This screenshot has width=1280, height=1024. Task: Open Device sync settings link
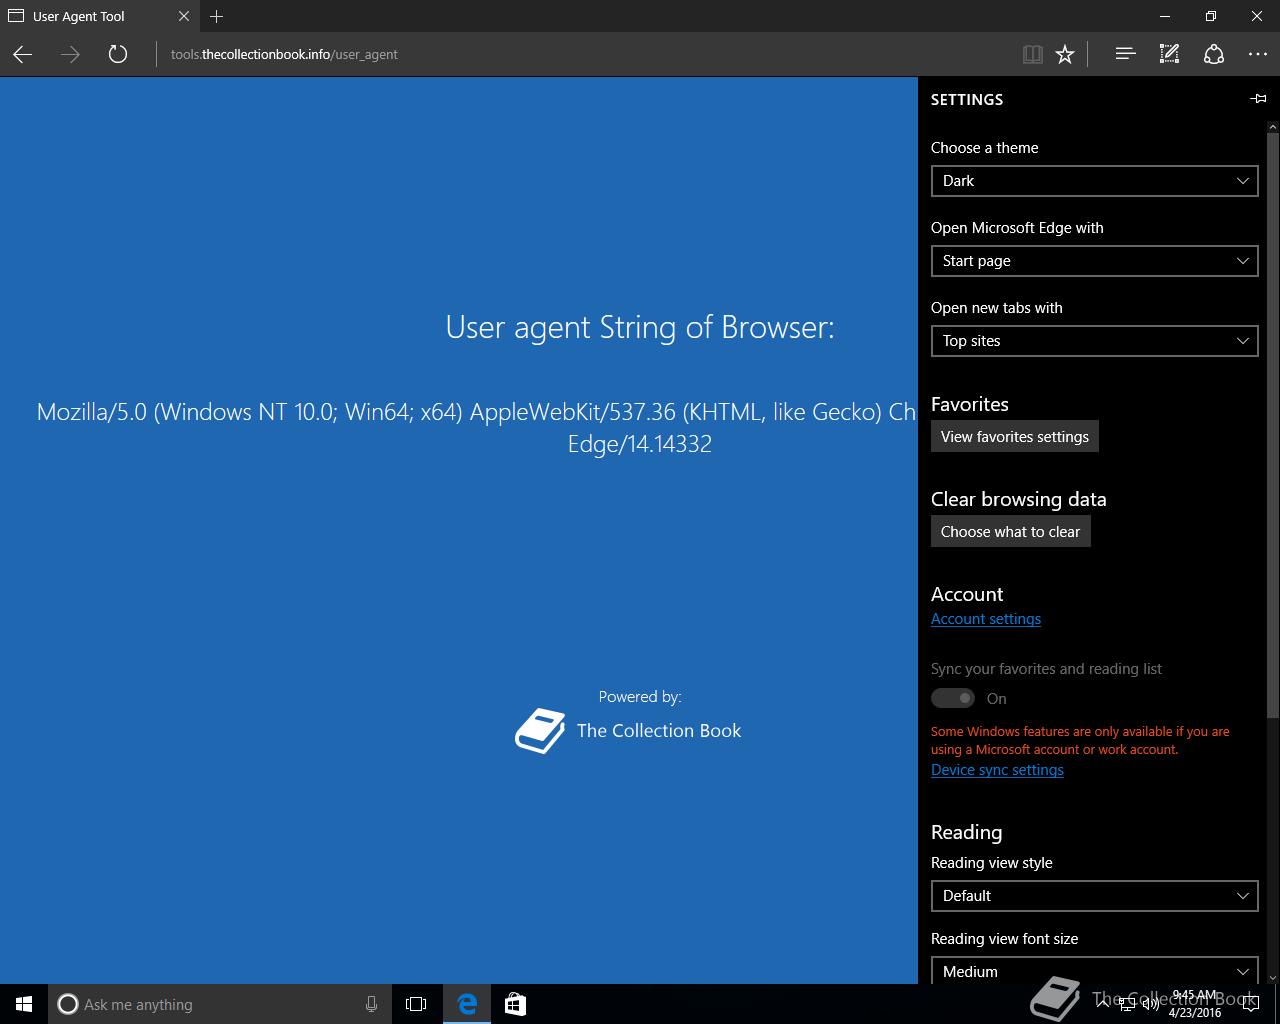click(x=997, y=770)
